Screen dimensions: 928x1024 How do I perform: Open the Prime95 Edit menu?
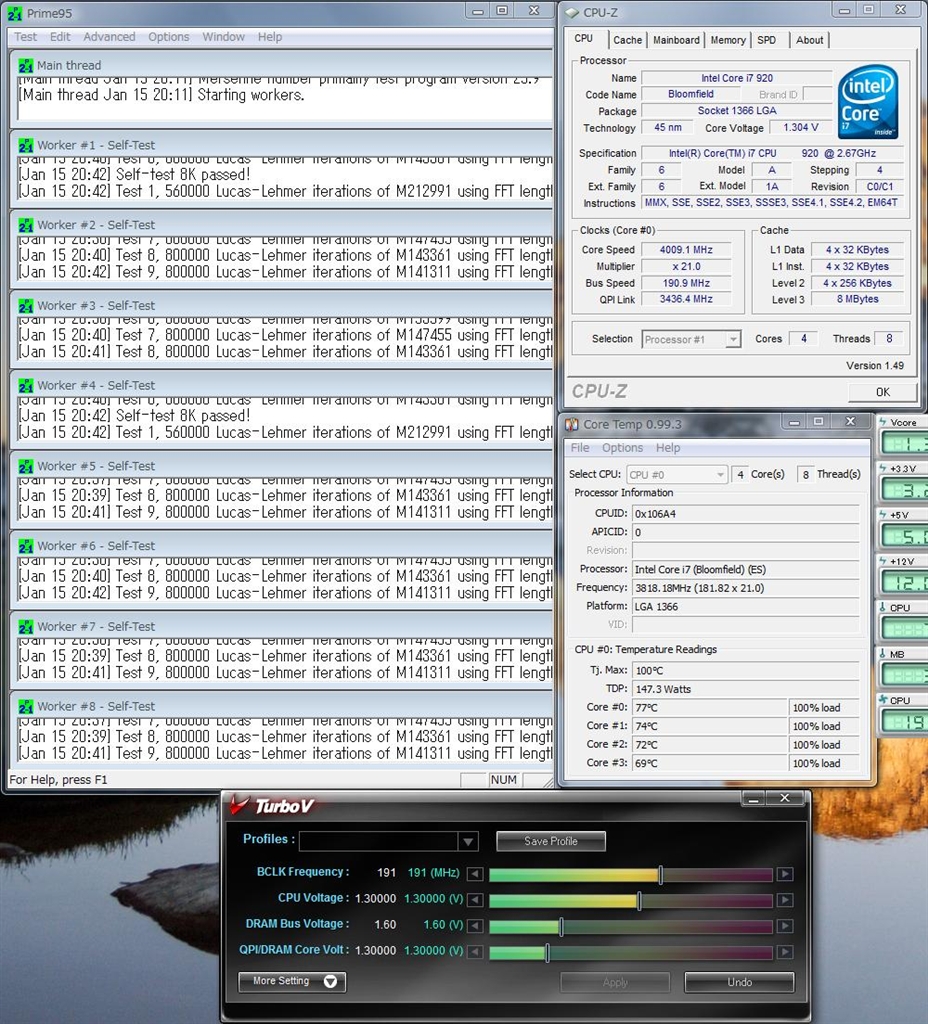[x=59, y=37]
